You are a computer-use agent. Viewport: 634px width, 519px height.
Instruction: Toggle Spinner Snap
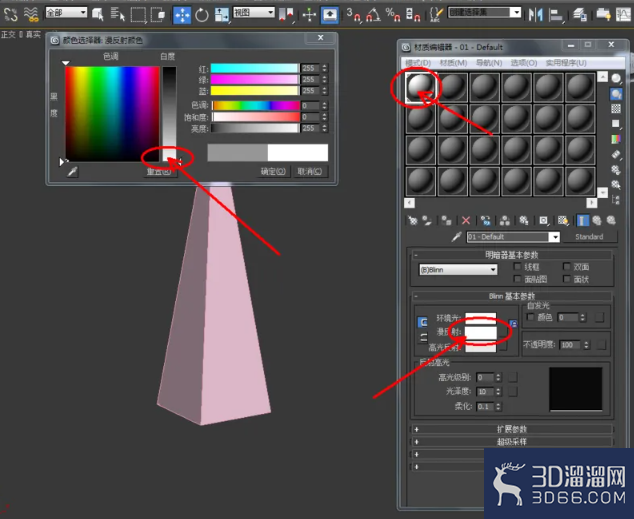pyautogui.click(x=413, y=15)
